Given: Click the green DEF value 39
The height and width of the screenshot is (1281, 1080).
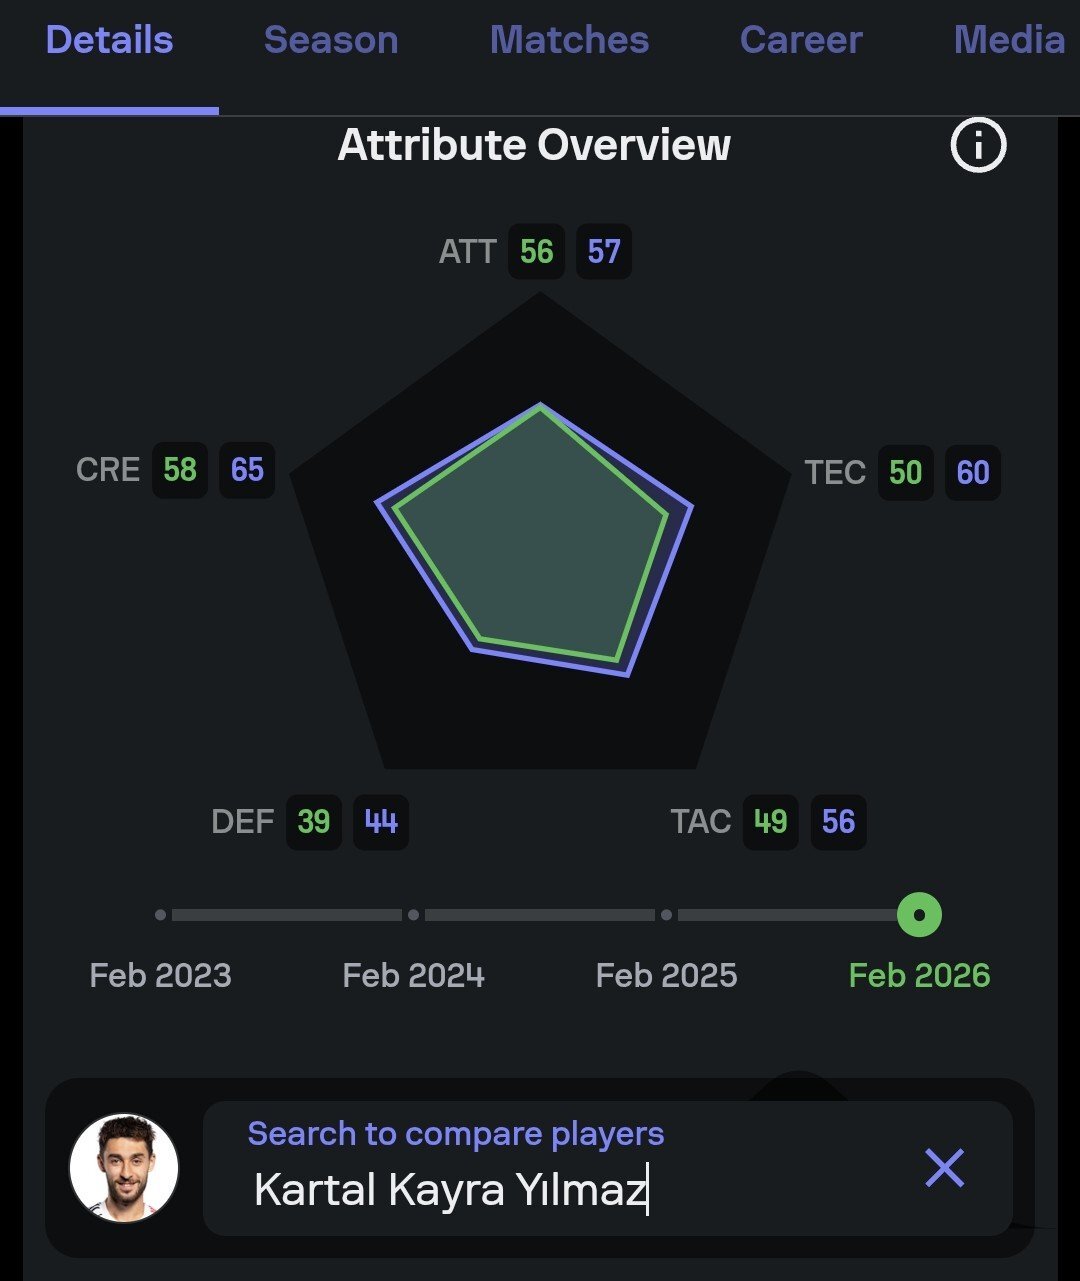Looking at the screenshot, I should [314, 822].
